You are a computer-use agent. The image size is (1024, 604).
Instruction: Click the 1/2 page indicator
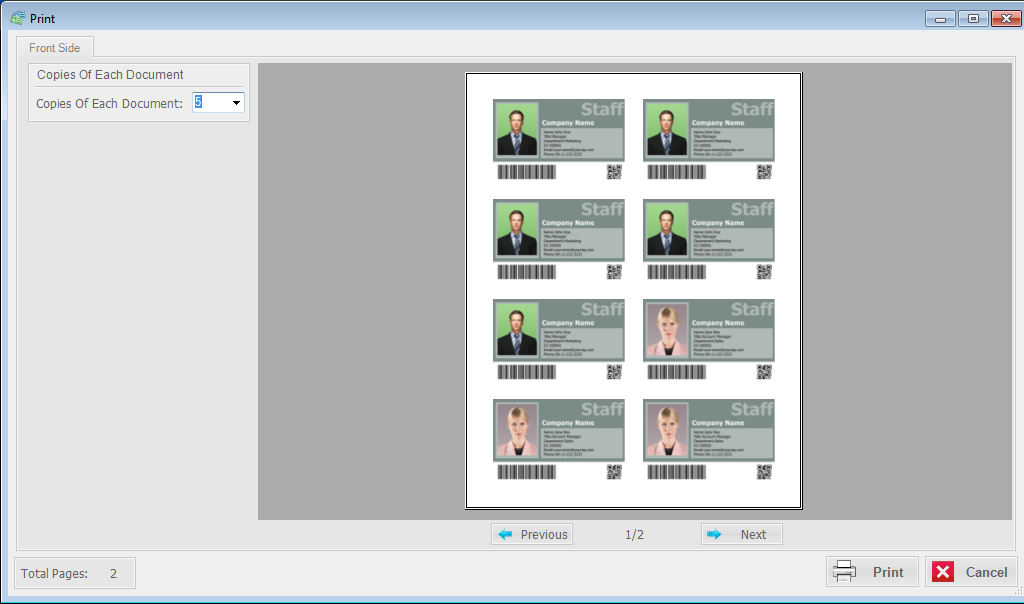point(634,534)
